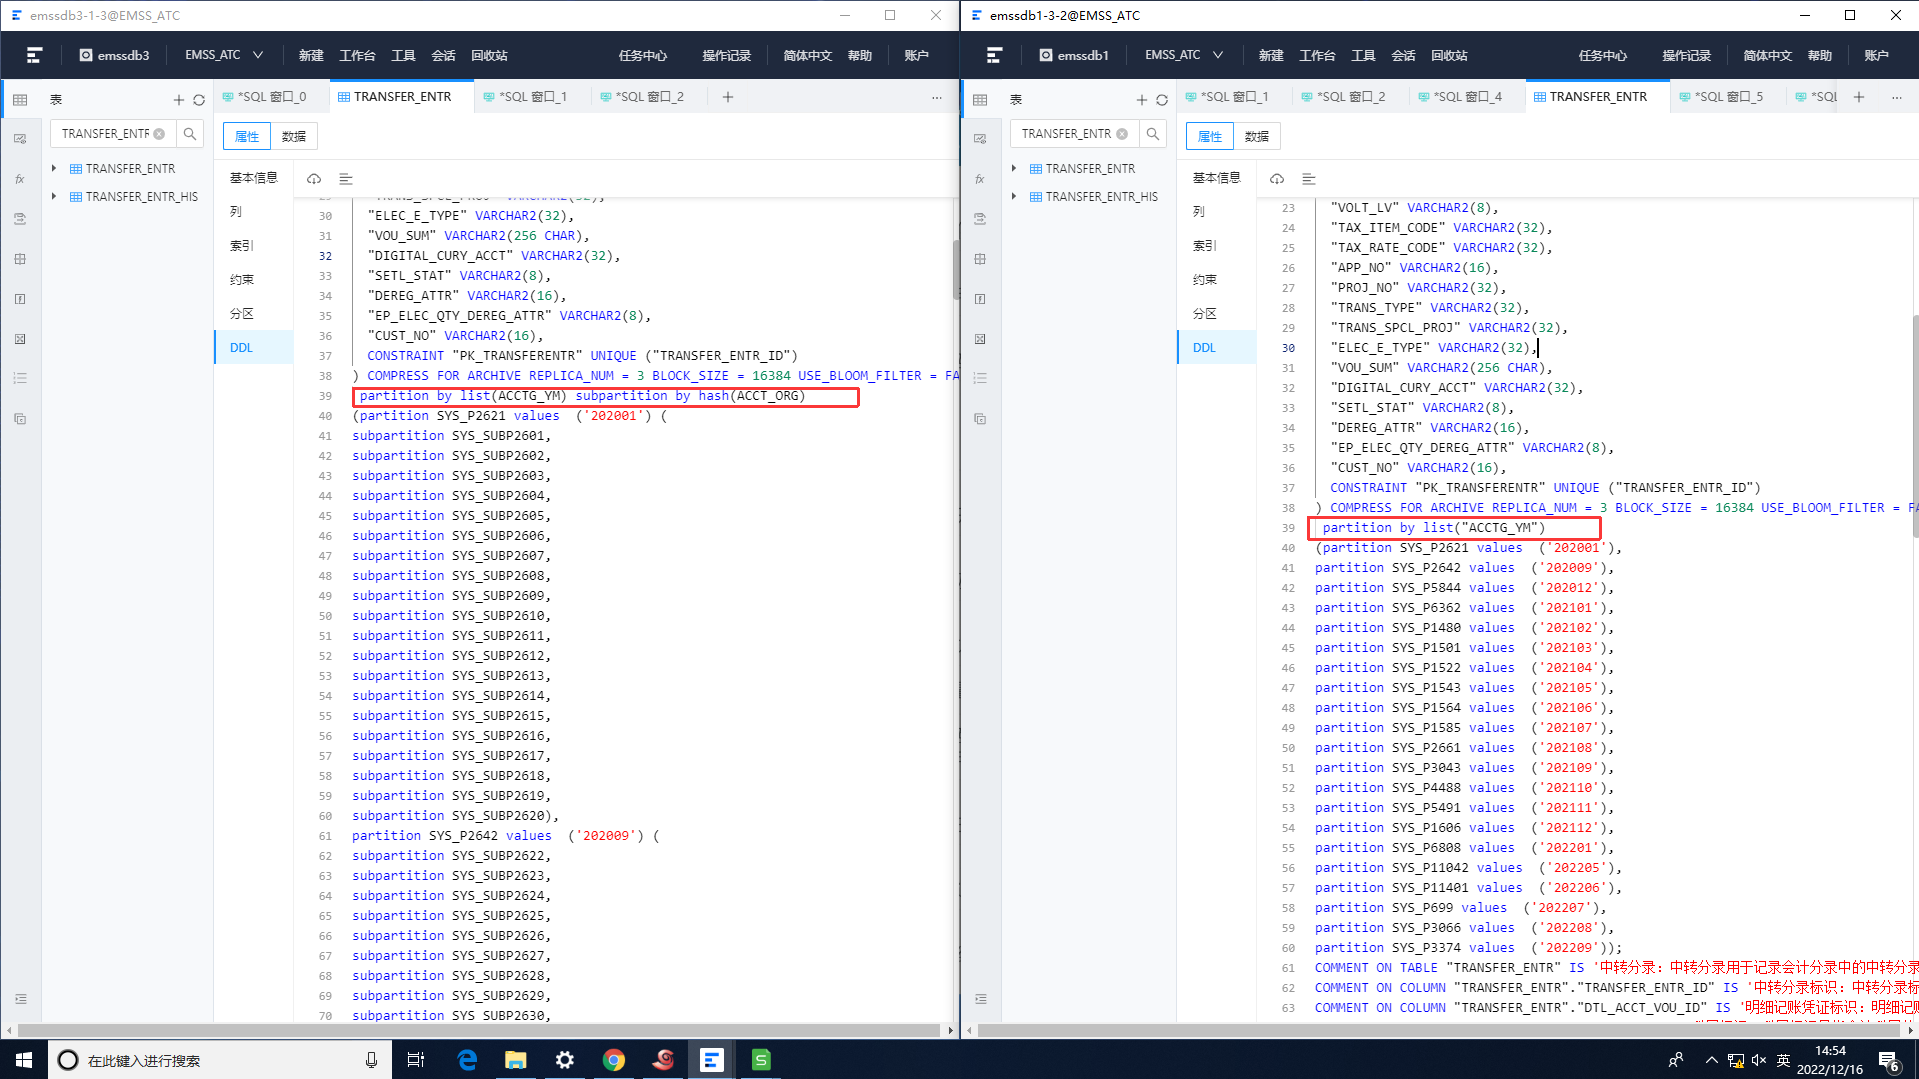1919x1079 pixels.
Task: Select the 数据 tab in left window
Action: (x=294, y=136)
